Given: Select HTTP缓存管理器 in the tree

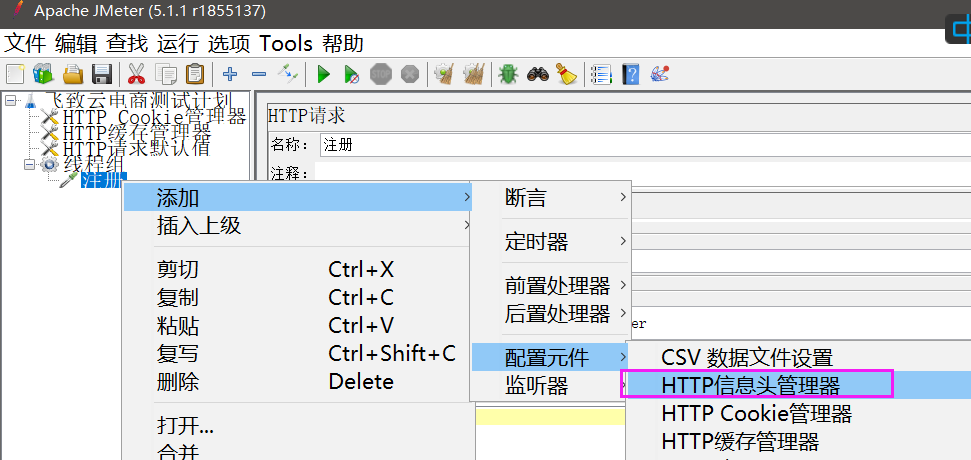Looking at the screenshot, I should pos(137,132).
